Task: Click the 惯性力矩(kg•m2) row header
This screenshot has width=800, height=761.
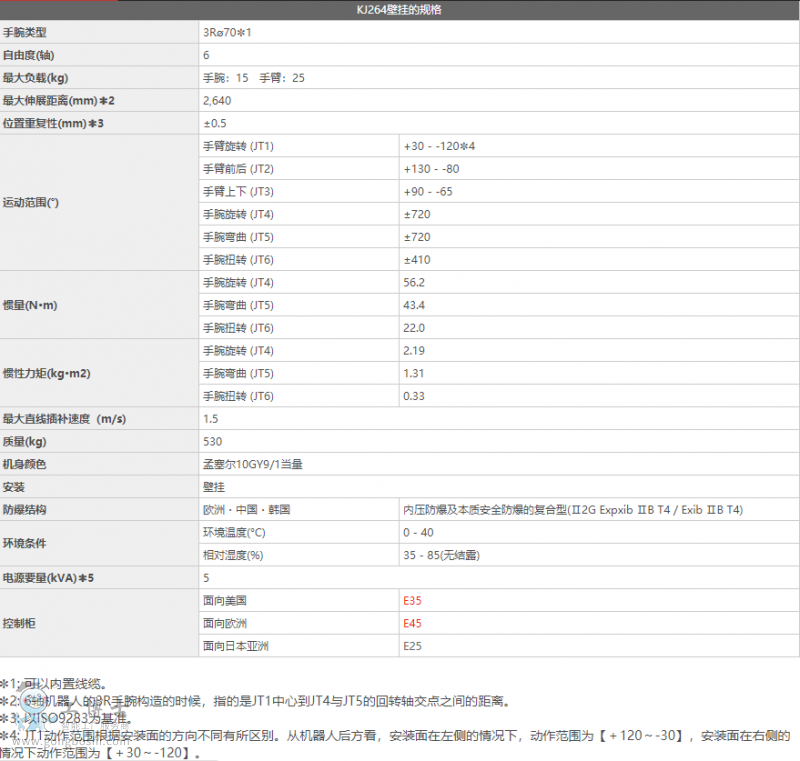Action: (46, 373)
